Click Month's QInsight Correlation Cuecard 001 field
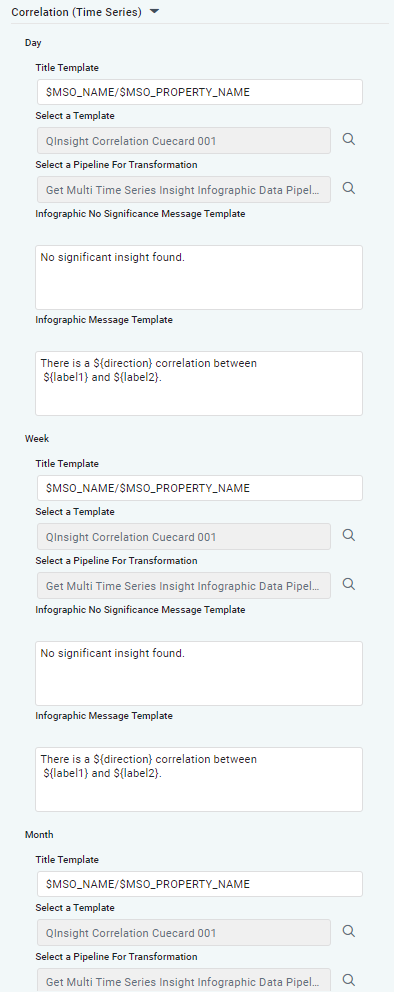 click(184, 933)
